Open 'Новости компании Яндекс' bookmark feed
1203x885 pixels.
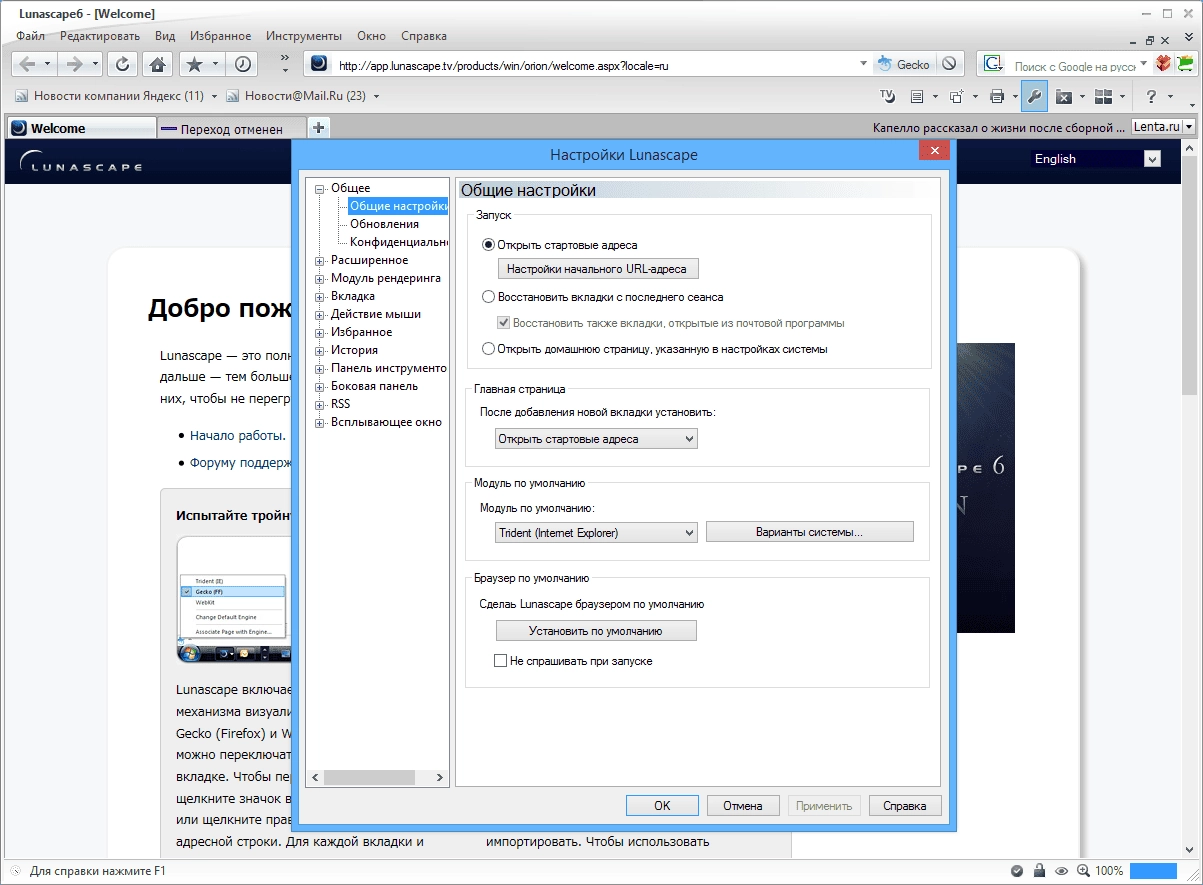(x=118, y=96)
